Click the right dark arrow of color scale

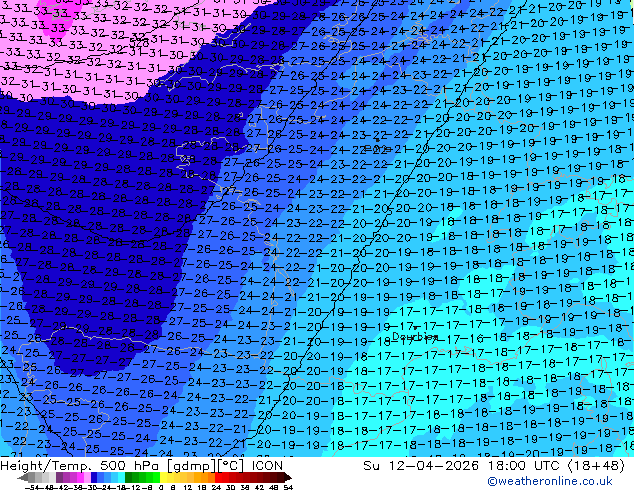click(288, 477)
